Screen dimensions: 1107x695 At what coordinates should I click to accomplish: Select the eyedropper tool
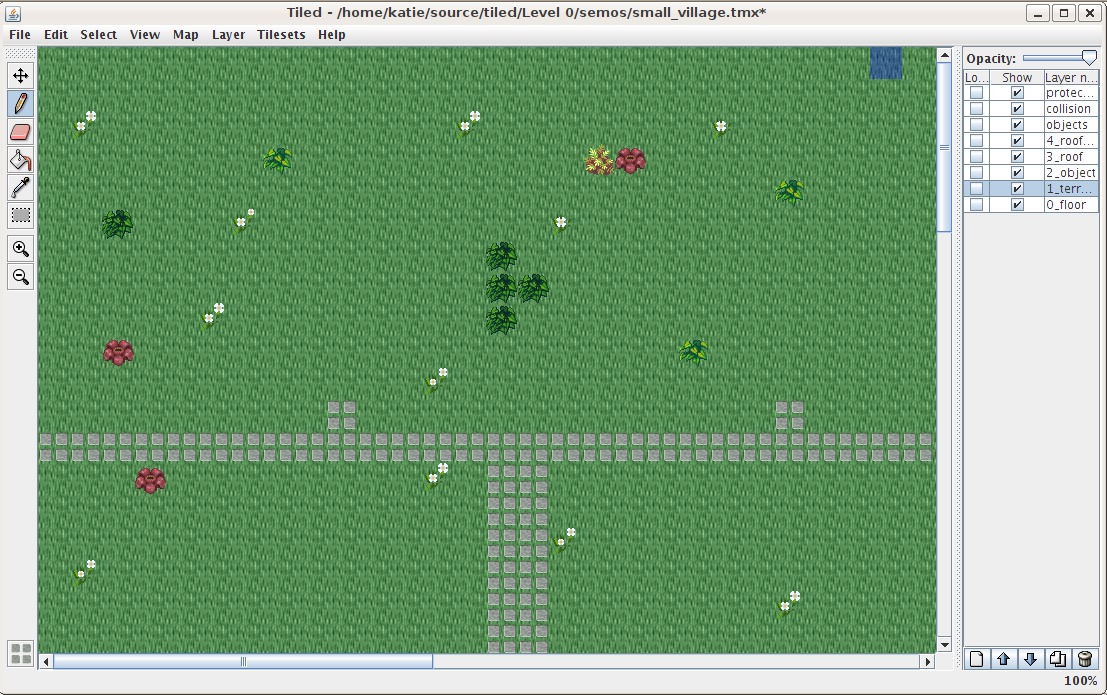pos(21,187)
